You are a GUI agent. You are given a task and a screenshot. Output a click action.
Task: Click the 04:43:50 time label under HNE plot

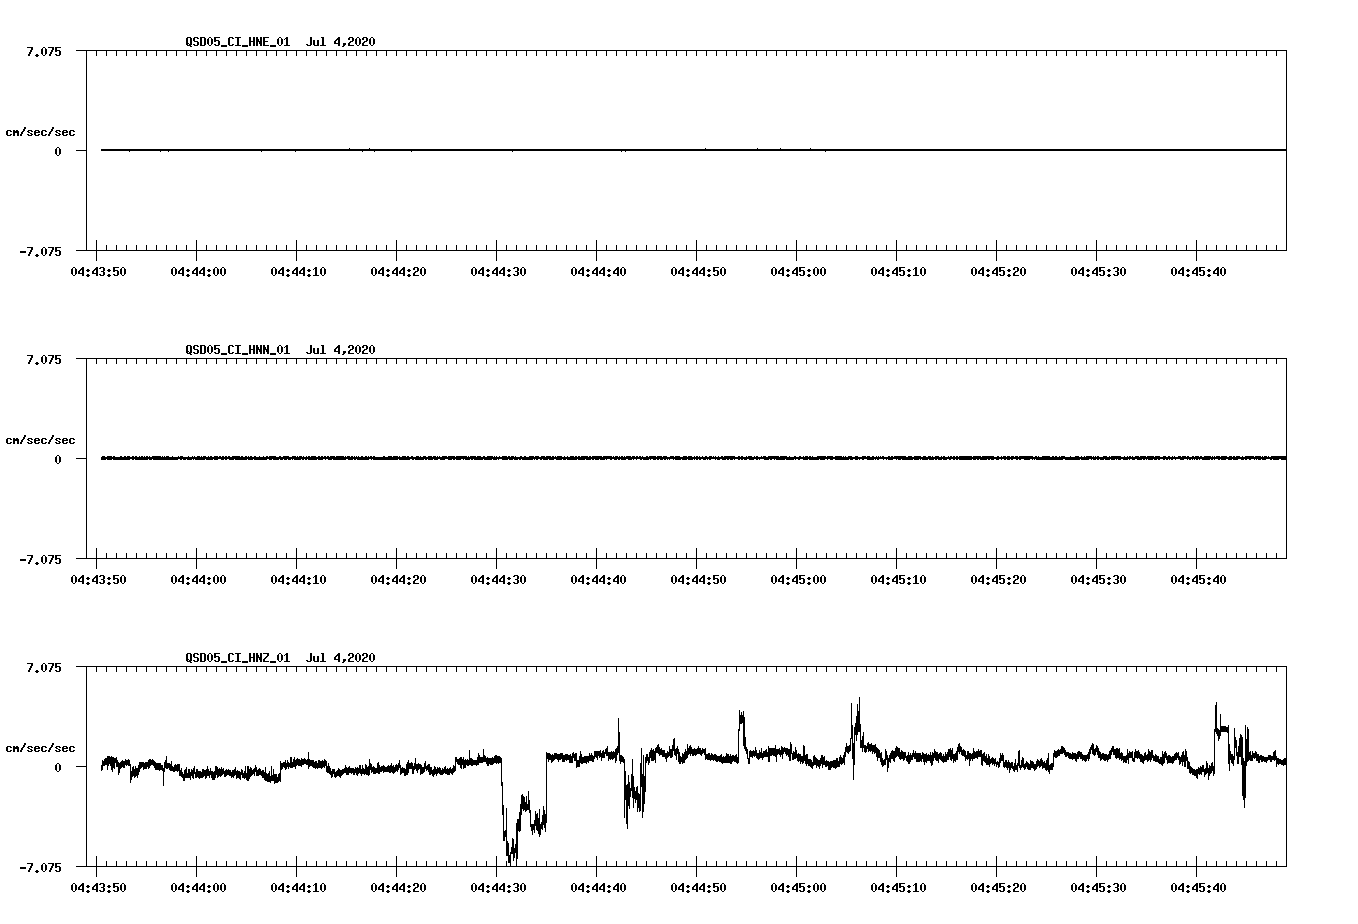pyautogui.click(x=98, y=271)
